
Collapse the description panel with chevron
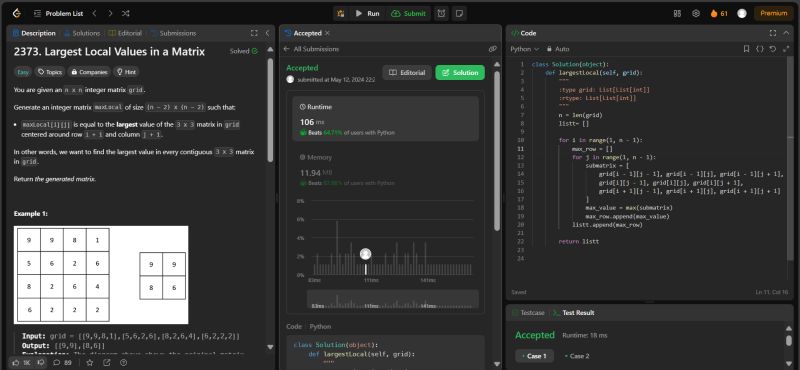[267, 33]
